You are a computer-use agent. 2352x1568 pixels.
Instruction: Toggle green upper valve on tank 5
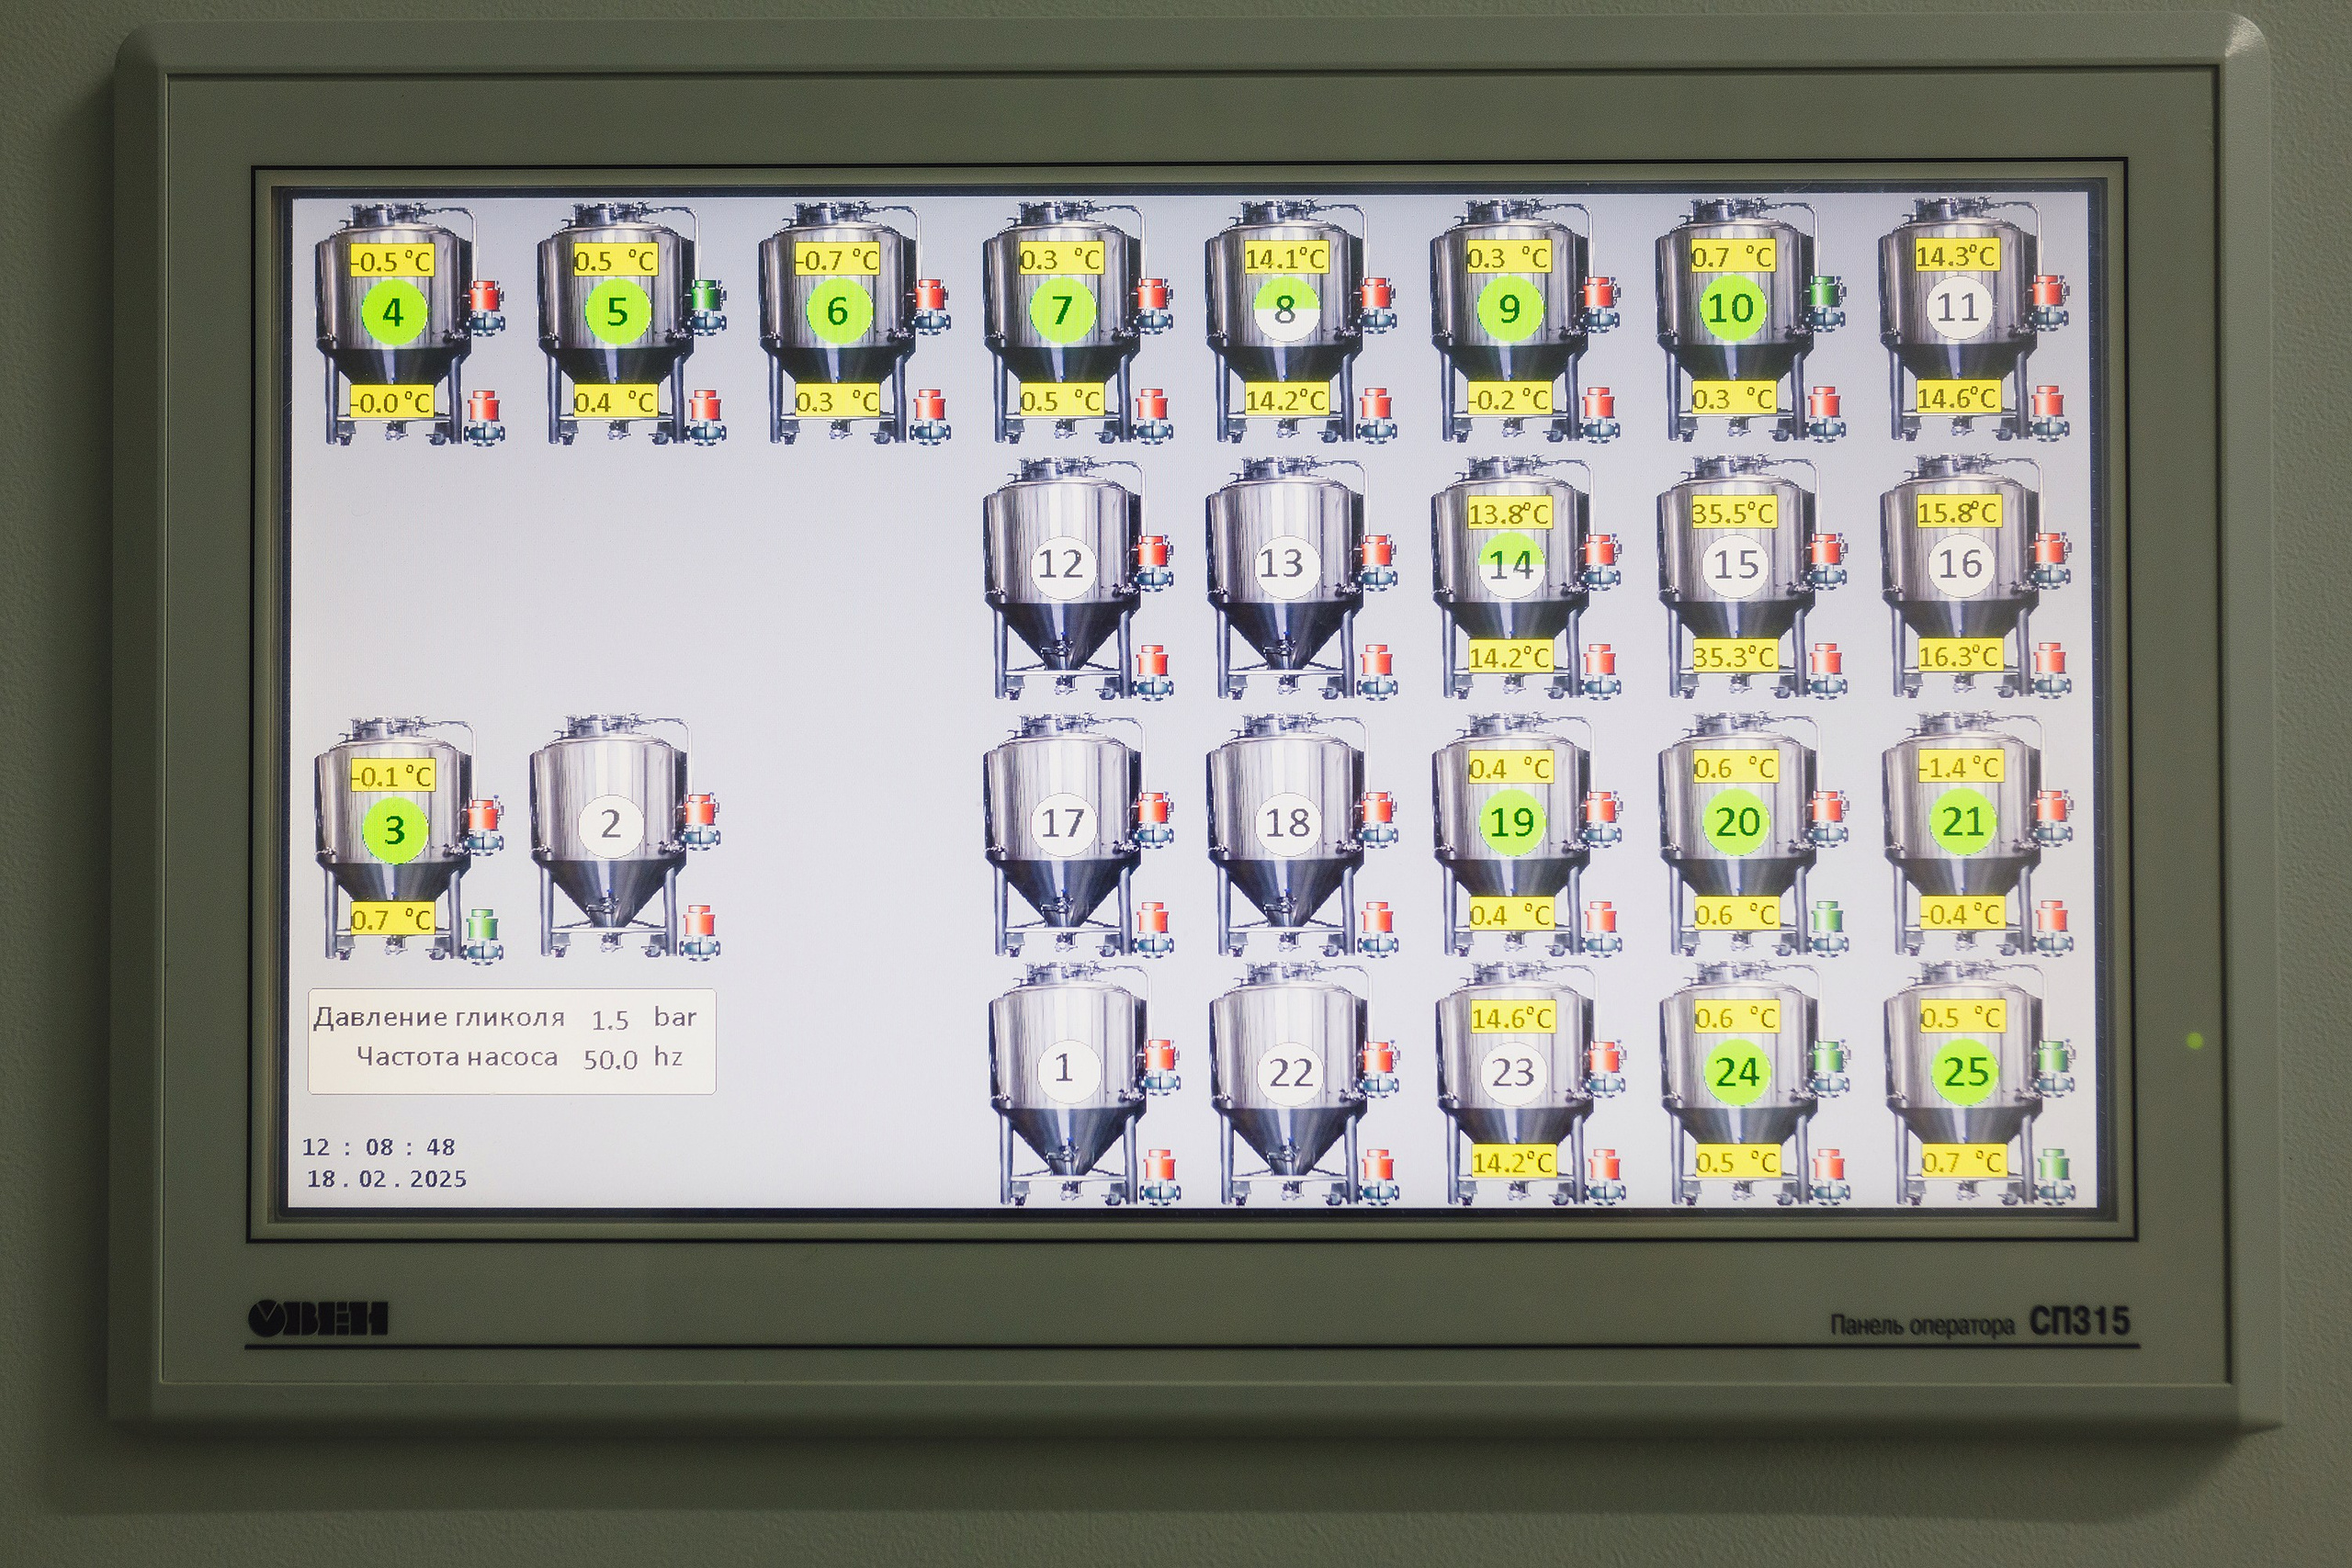pos(706,297)
